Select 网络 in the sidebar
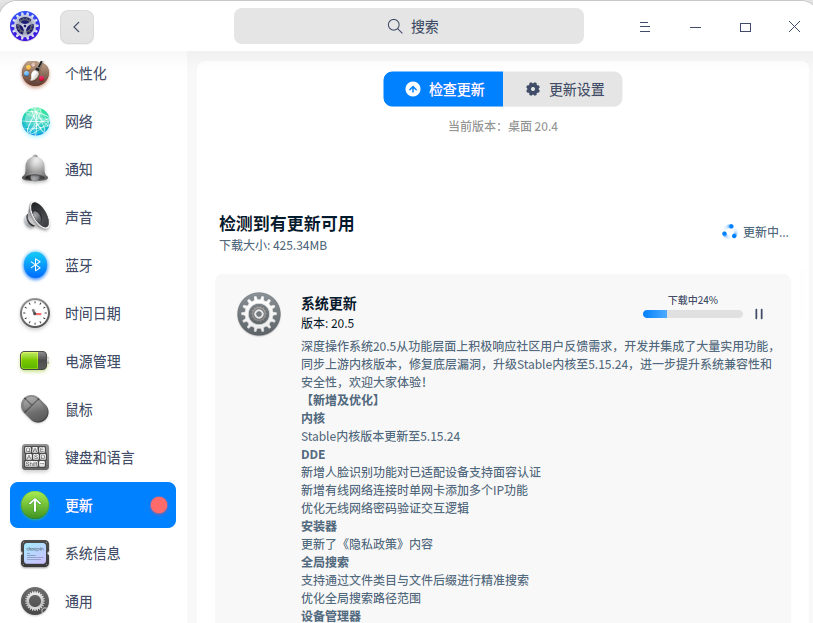The height and width of the screenshot is (623, 813). (93, 121)
